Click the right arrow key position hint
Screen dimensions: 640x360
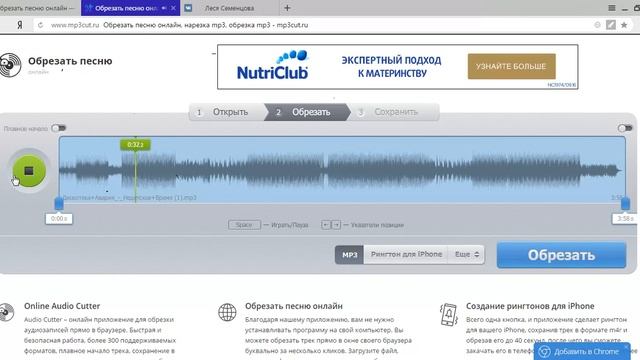tap(336, 225)
